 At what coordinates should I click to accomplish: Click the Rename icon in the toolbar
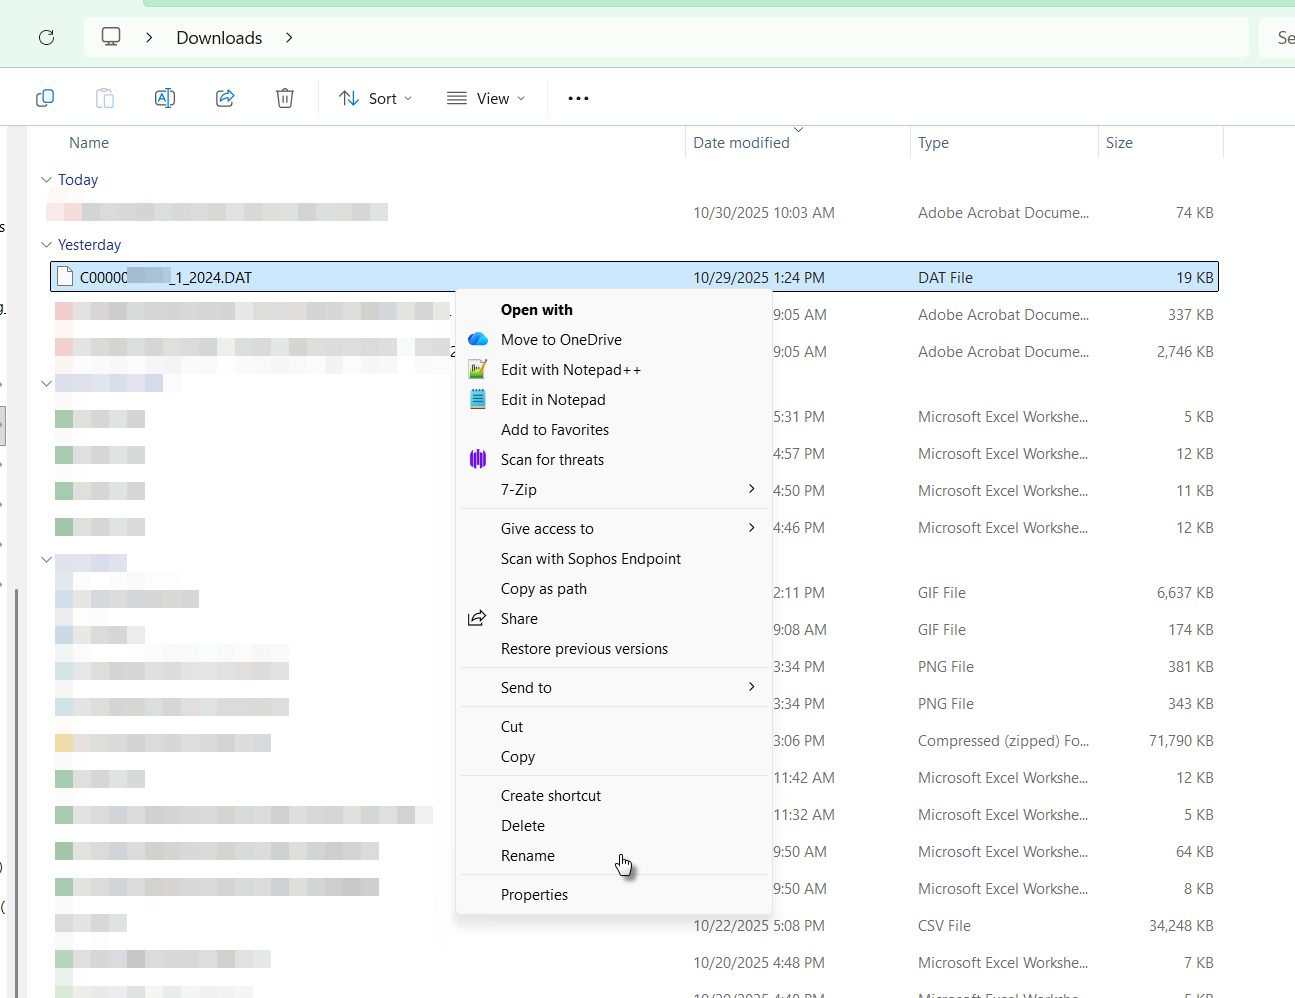coord(165,98)
